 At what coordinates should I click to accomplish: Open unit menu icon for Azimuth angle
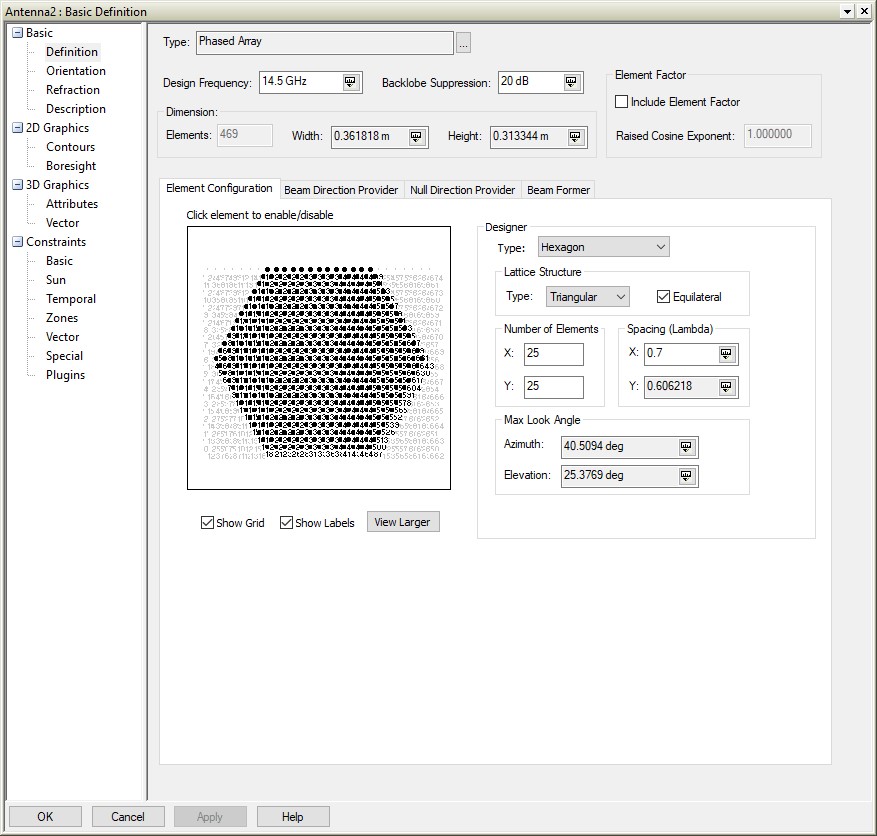point(686,447)
